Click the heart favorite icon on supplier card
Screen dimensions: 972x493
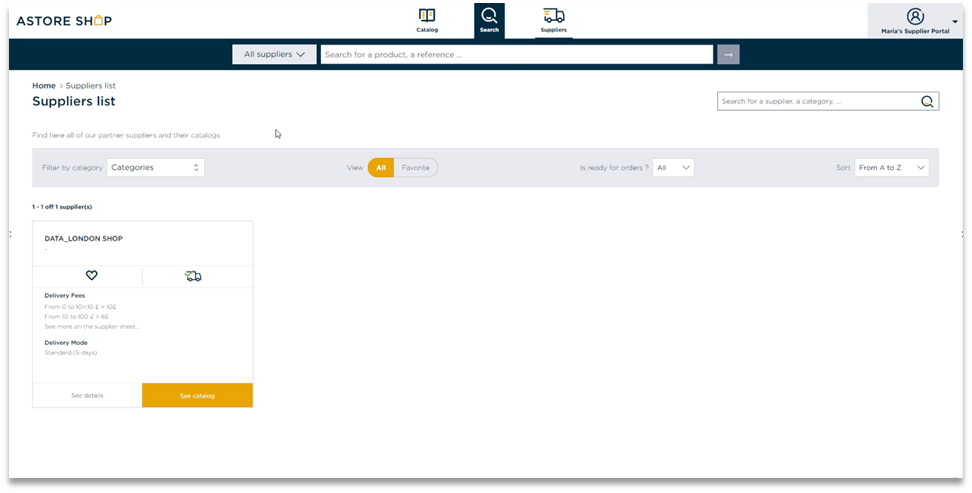(x=91, y=276)
